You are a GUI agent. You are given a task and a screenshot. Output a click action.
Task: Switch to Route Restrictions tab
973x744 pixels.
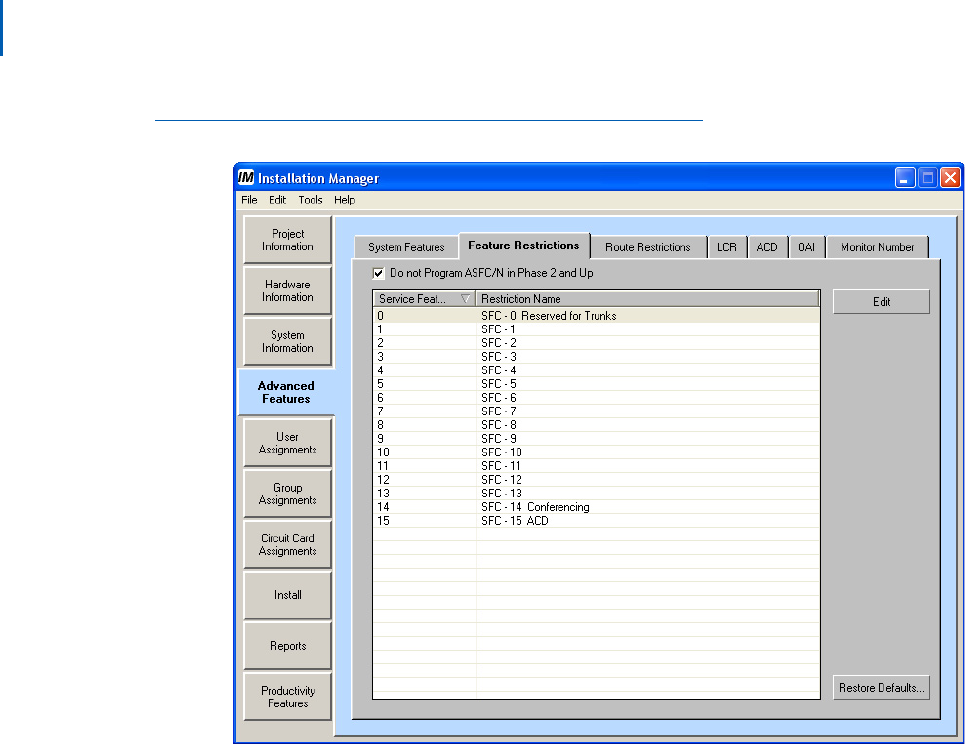pos(647,247)
